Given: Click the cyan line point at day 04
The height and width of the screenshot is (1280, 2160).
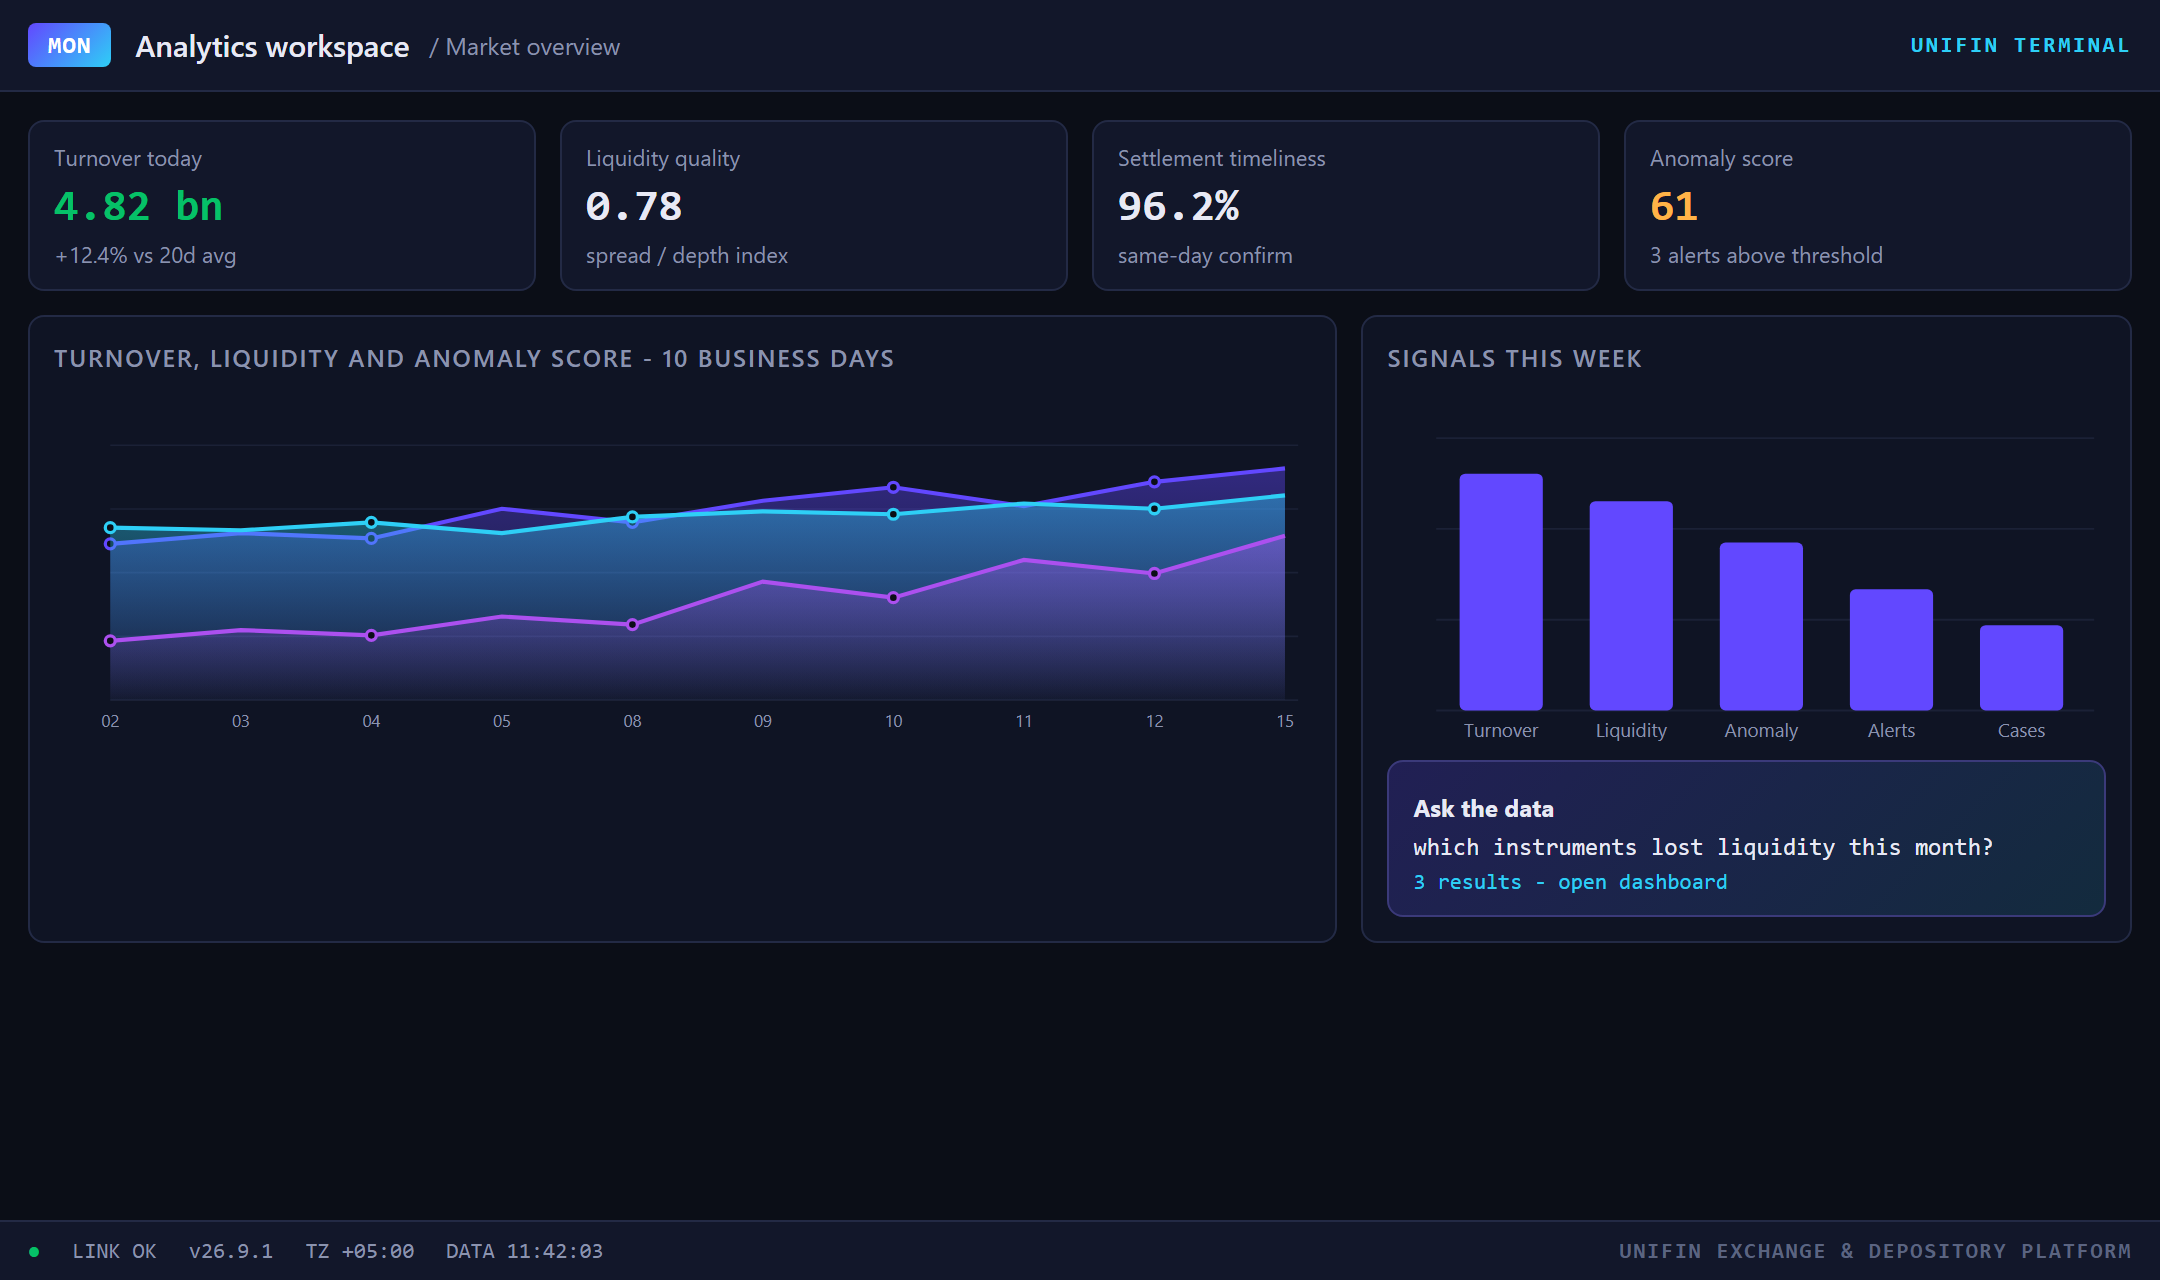Looking at the screenshot, I should pos(371,522).
